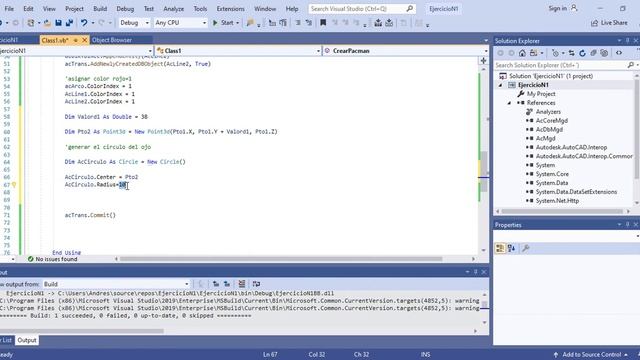Click the lightbulb quick actions icon on line 67
Image resolution: width=640 pixels, height=360 pixels.
[14, 185]
